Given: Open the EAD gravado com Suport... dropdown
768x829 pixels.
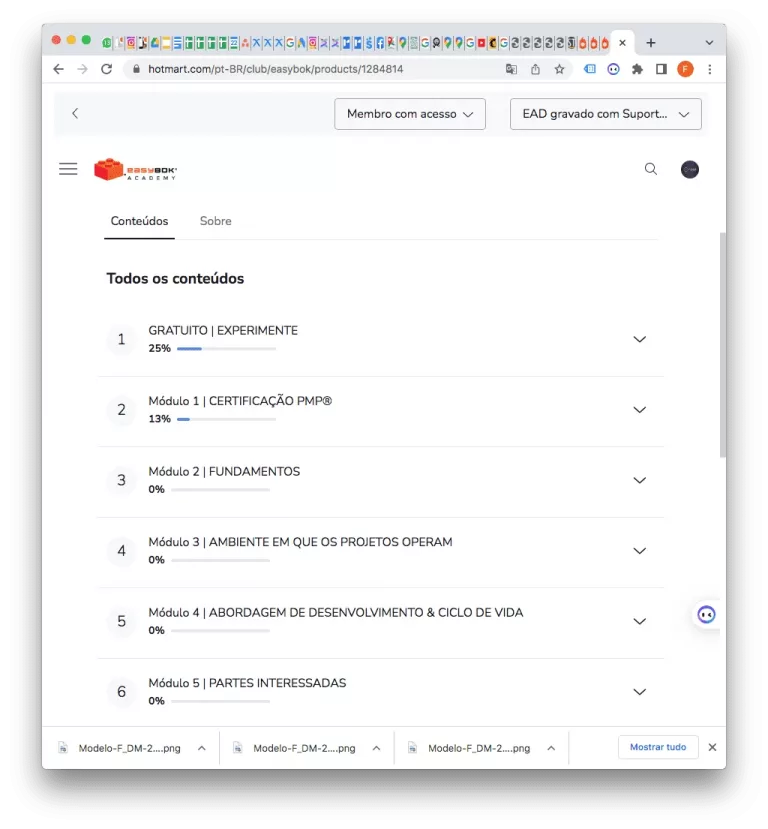Looking at the screenshot, I should pos(605,114).
